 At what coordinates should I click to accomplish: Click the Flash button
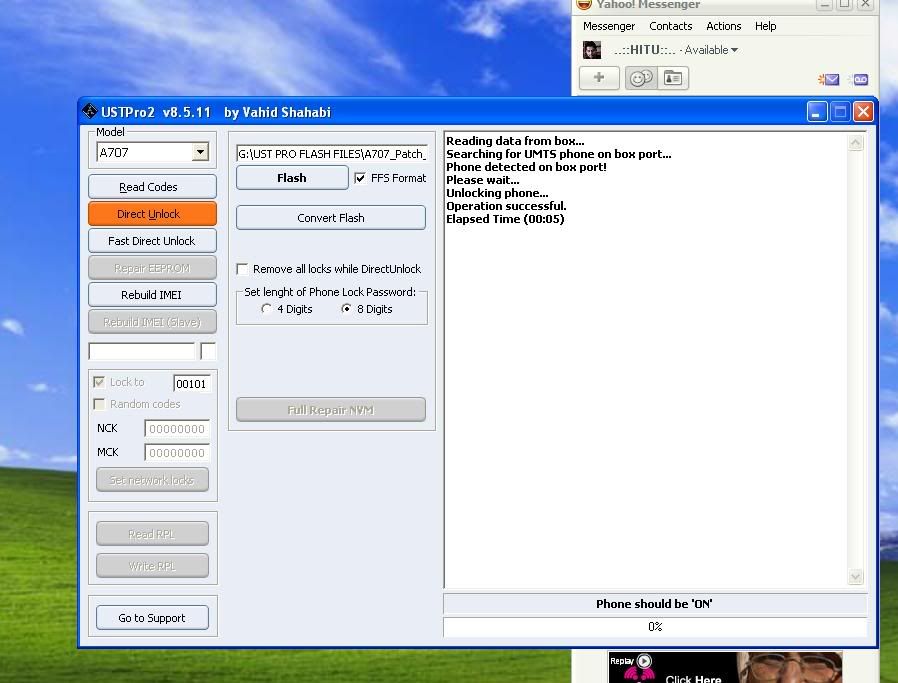click(292, 177)
